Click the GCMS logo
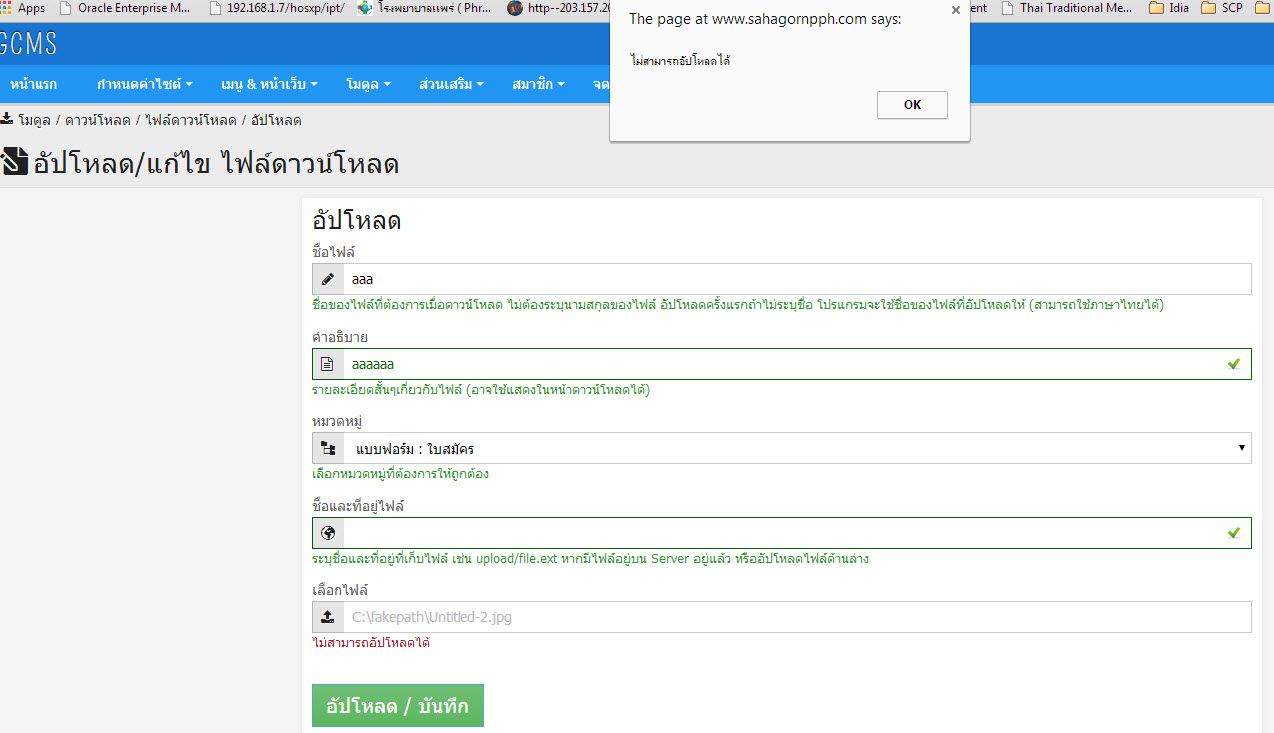Image resolution: width=1274 pixels, height=733 pixels. point(29,44)
